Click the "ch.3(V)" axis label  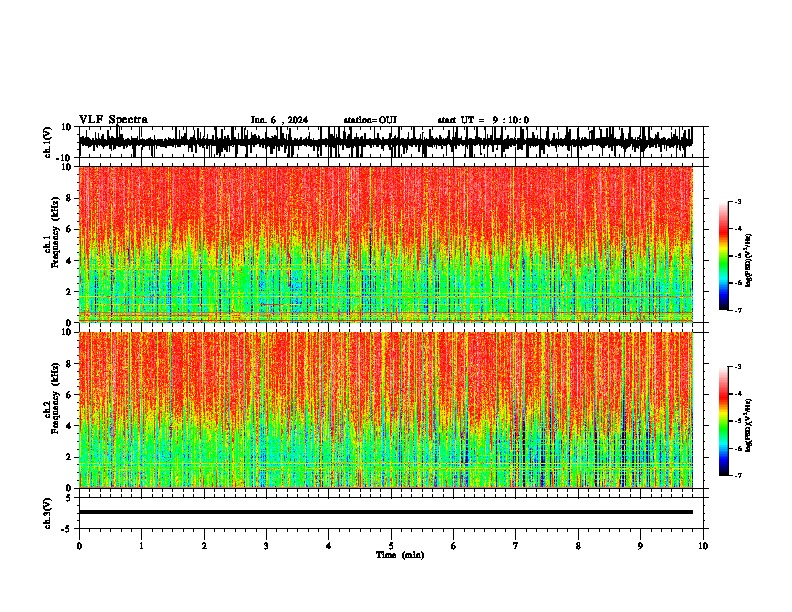[x=48, y=513]
